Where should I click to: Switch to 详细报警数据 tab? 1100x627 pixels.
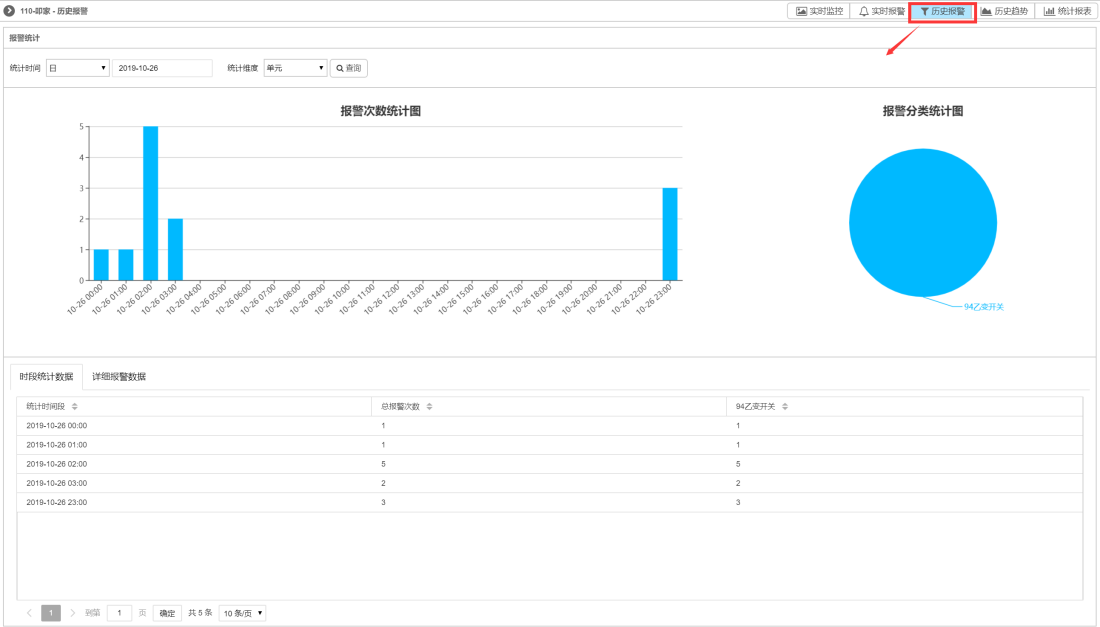[119, 377]
